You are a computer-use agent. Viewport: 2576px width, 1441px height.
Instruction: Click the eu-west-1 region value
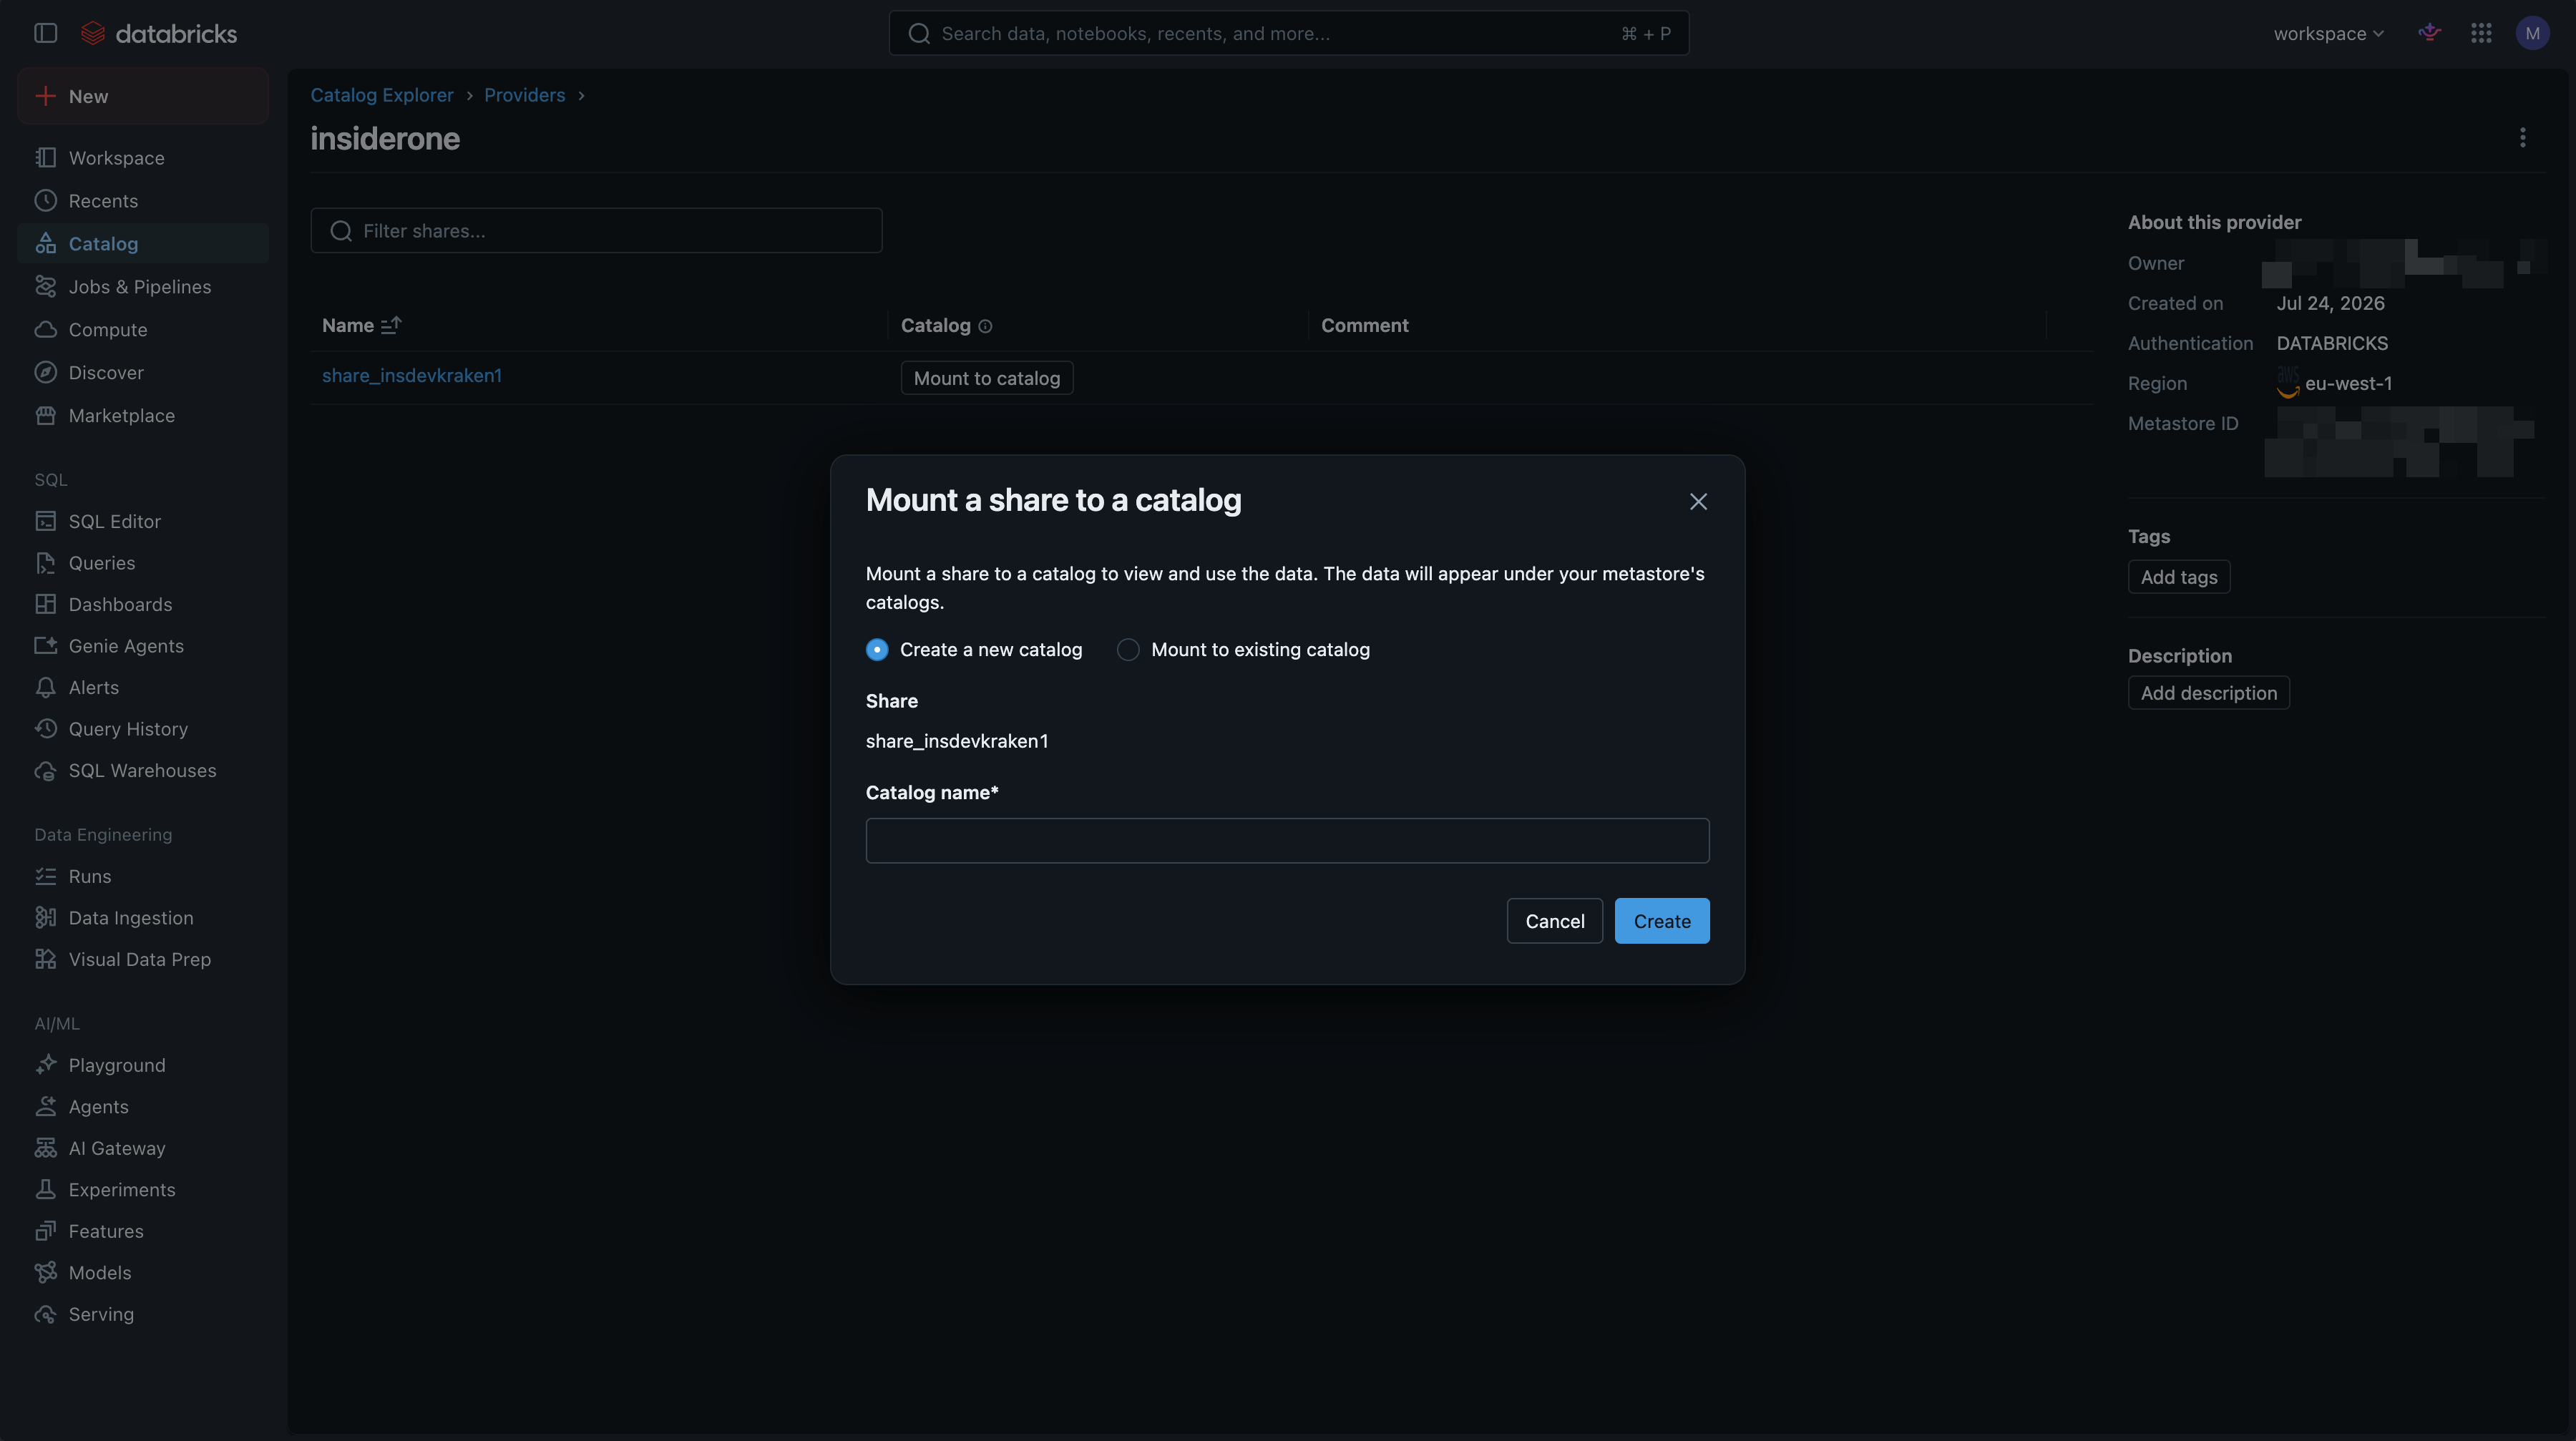[2348, 383]
